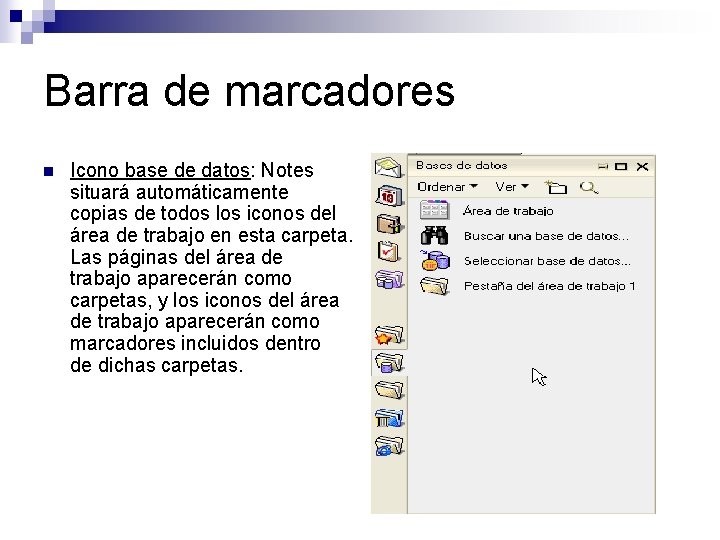This screenshot has width=720, height=540.
Task: Select 'Buscar una base de datos...' entry
Action: [546, 236]
